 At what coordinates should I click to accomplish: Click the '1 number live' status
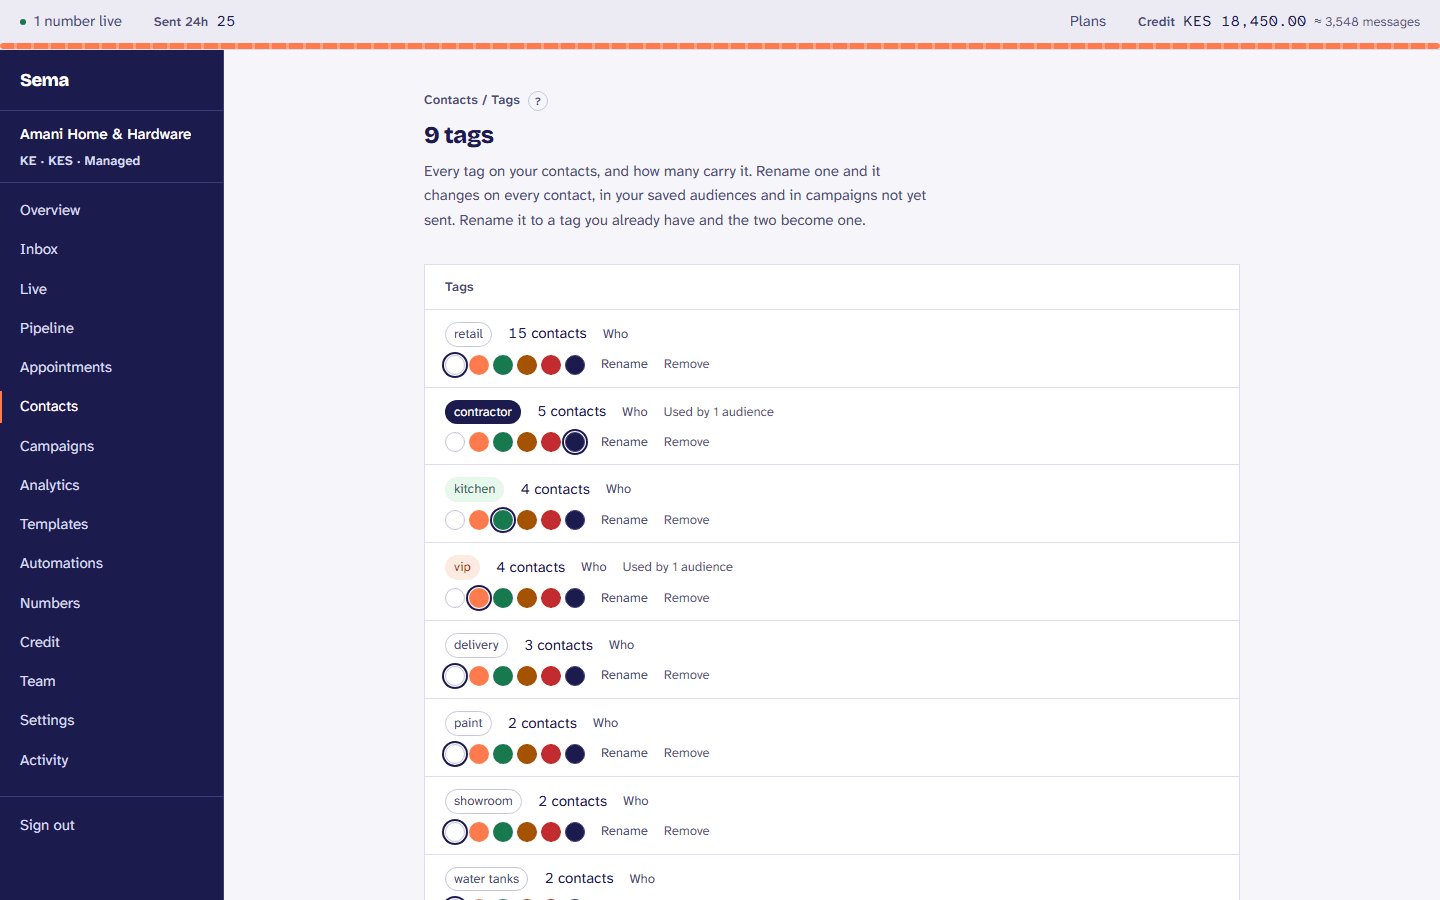(x=70, y=21)
